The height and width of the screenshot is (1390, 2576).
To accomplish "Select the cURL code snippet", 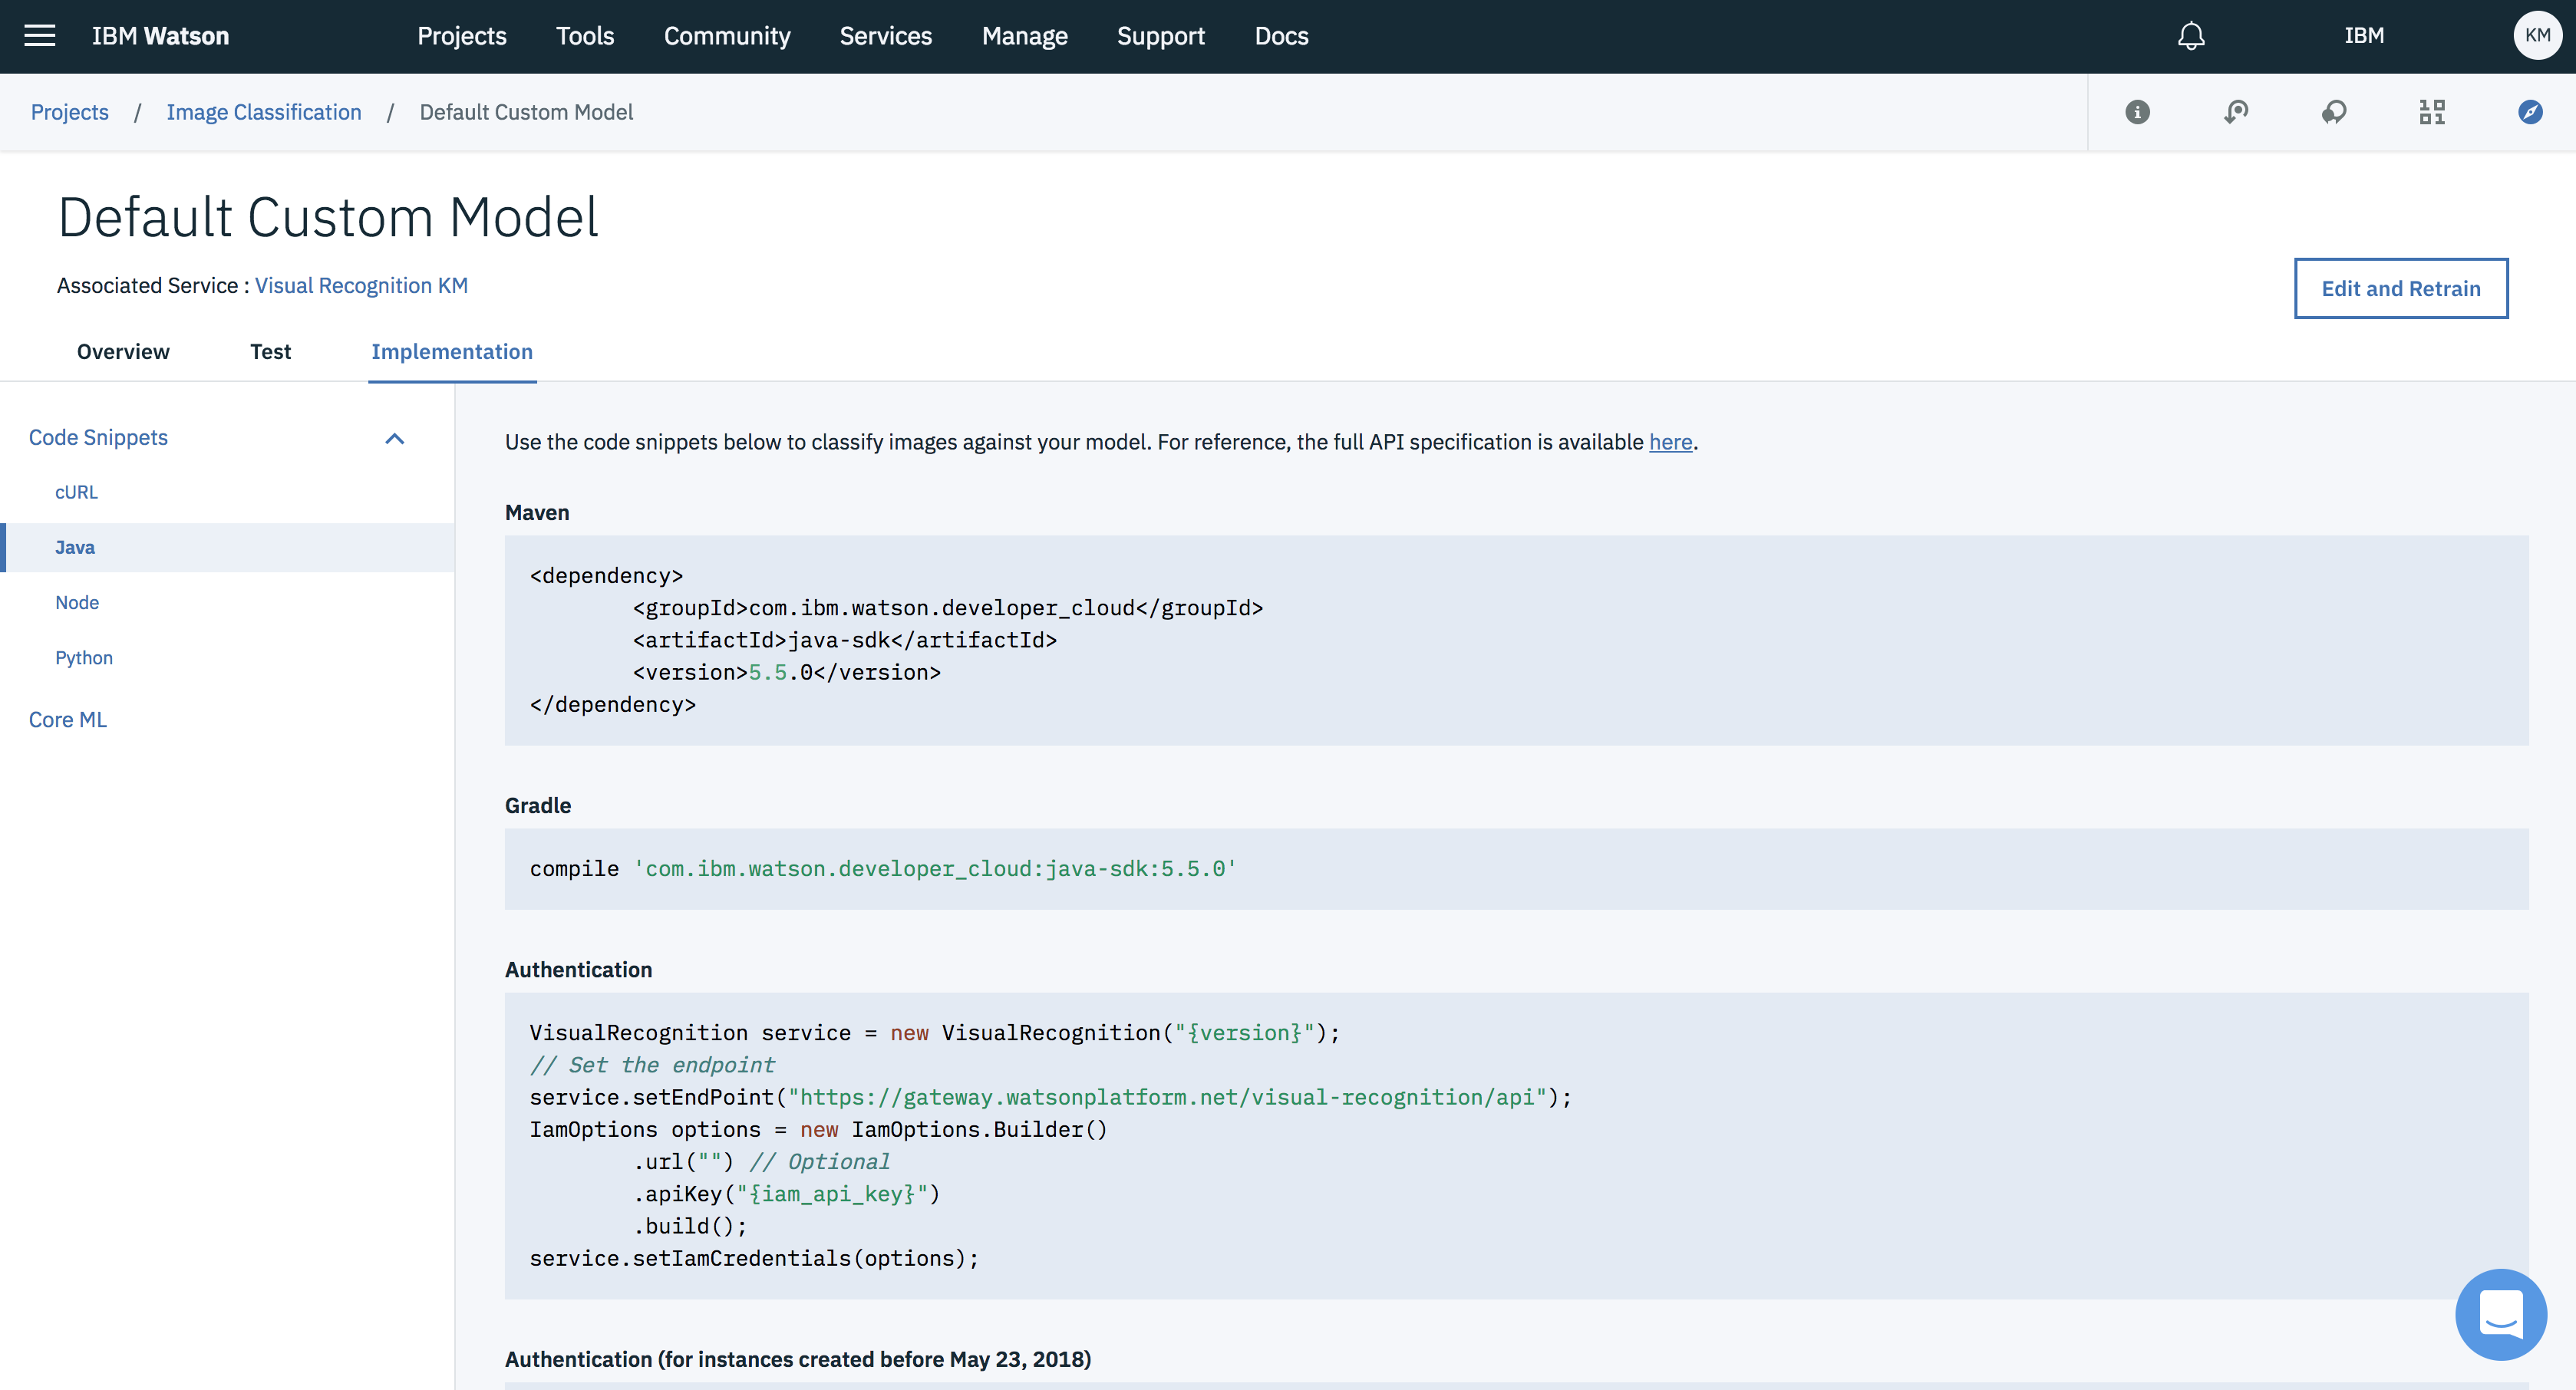I will (x=76, y=492).
